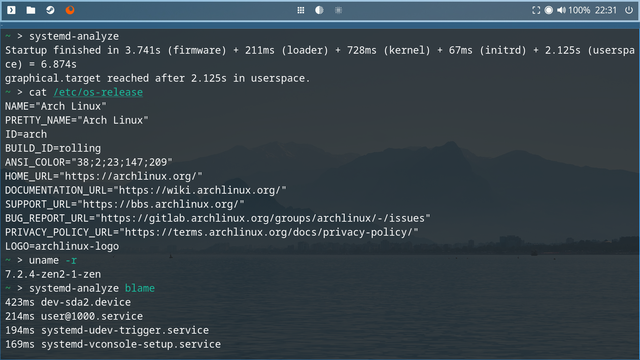Viewport: 640px width, 360px height.
Task: Mute the volume speaker icon
Action: pos(562,10)
